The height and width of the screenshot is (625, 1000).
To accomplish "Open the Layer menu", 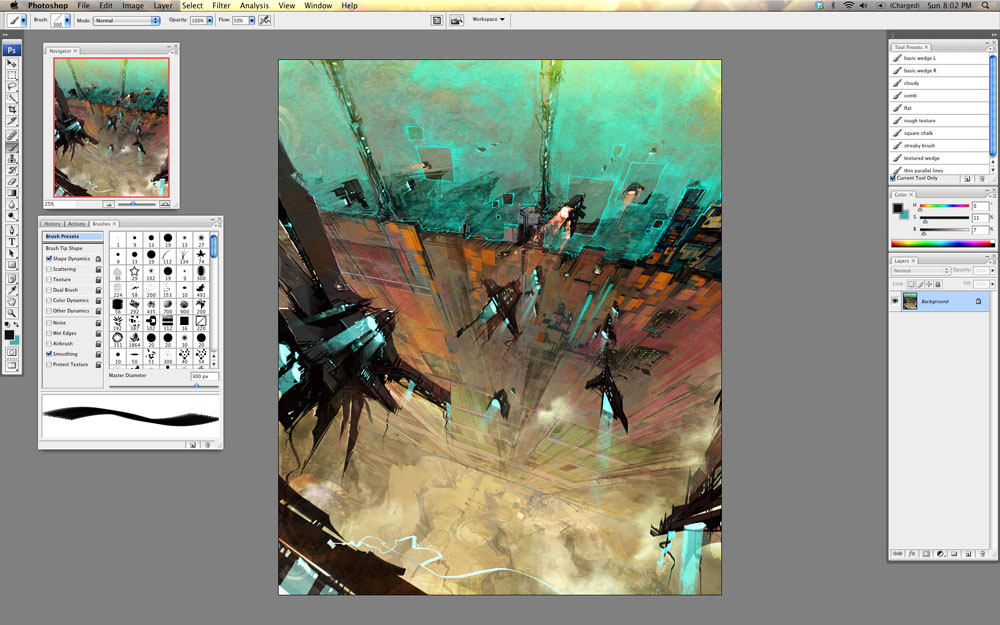I will coord(163,5).
